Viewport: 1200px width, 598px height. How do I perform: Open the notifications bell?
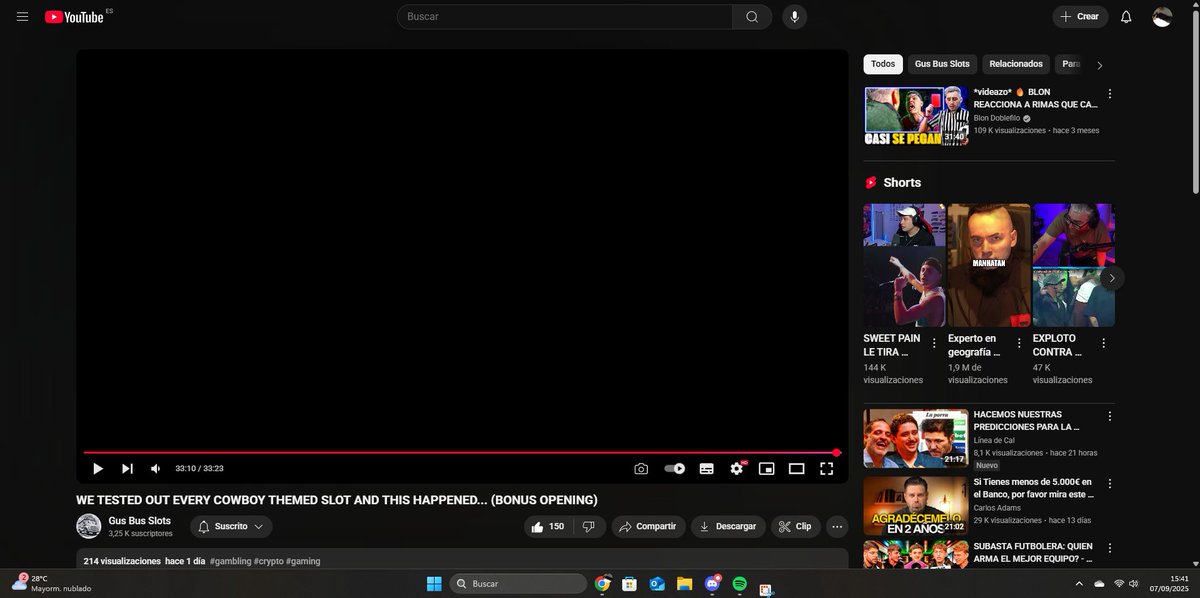pyautogui.click(x=1126, y=16)
